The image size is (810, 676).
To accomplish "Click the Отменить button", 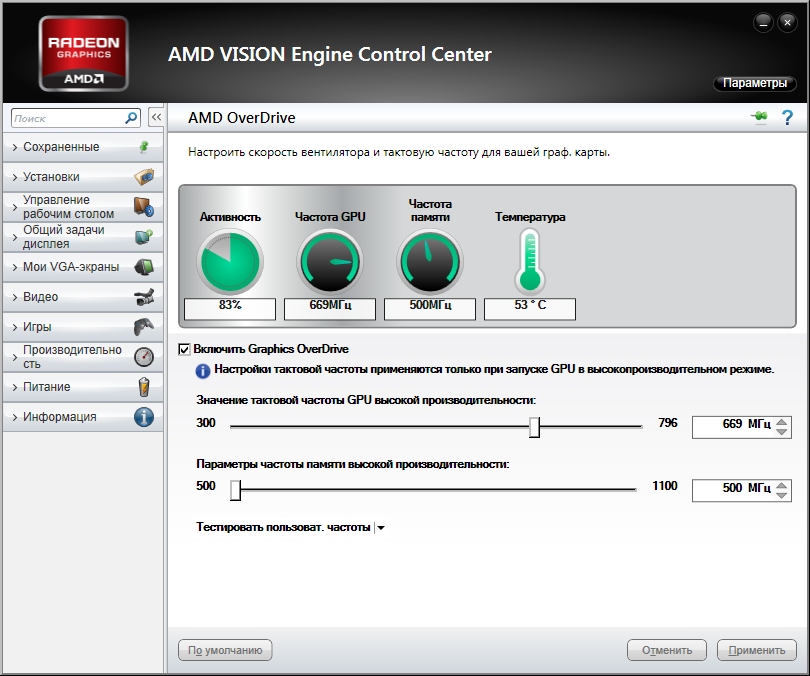I will (667, 650).
